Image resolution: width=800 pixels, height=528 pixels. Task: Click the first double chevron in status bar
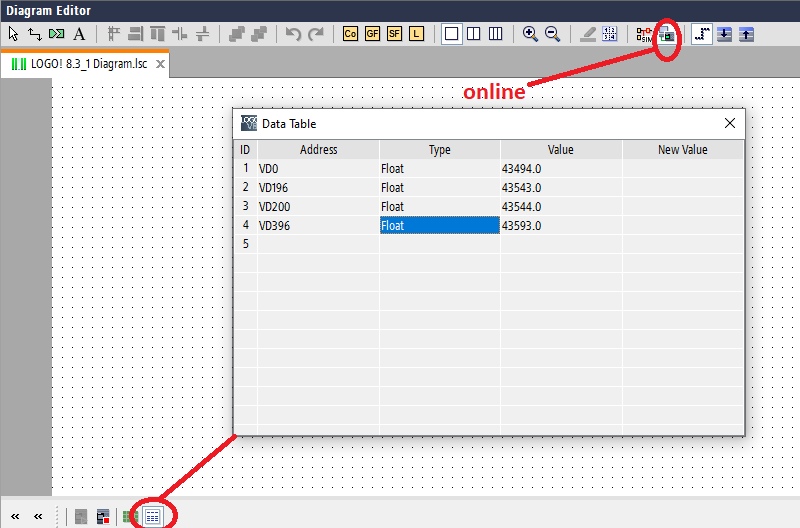15,516
